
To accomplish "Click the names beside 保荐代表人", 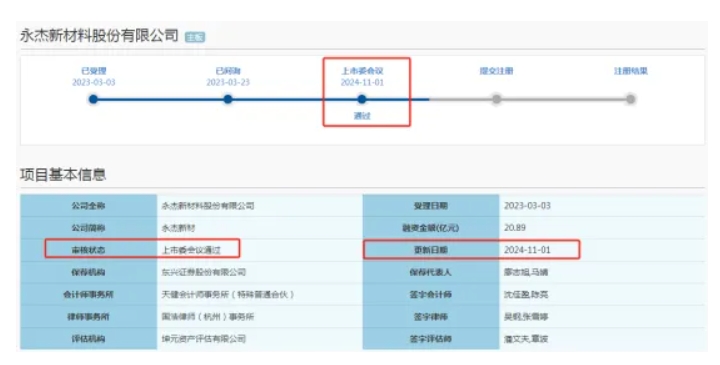I will click(526, 272).
